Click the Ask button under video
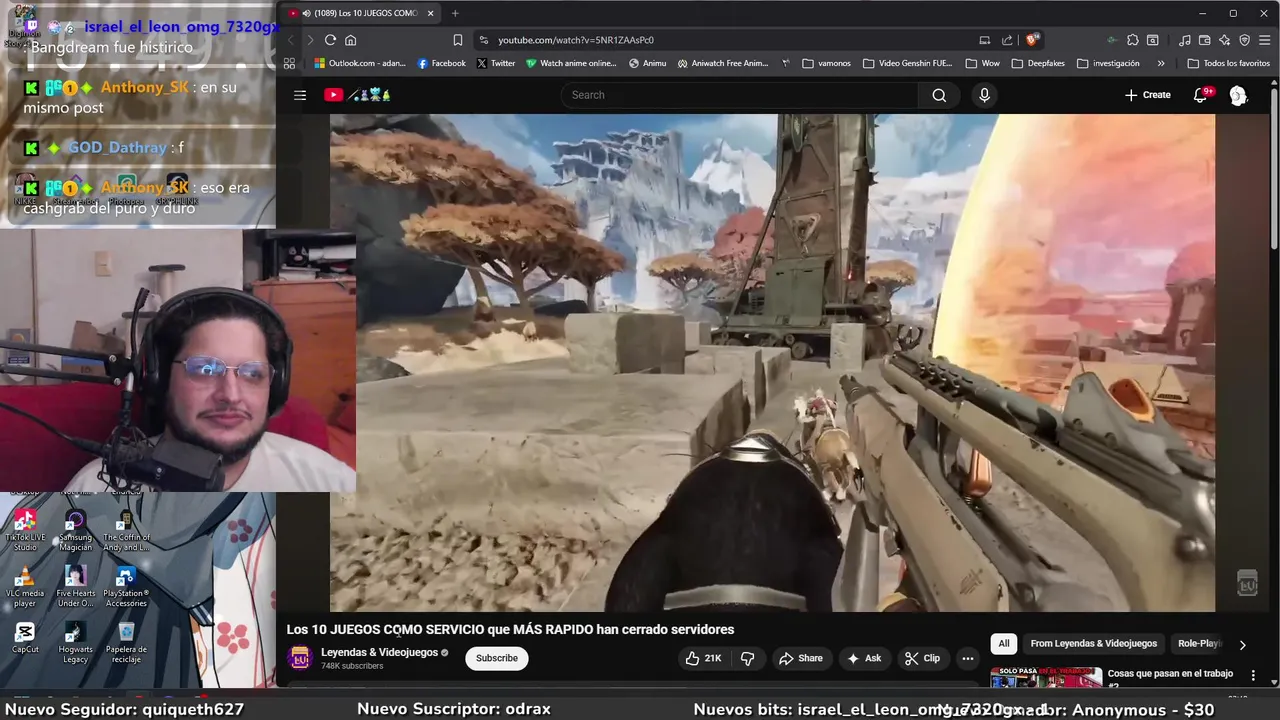The width and height of the screenshot is (1280, 720). [x=864, y=658]
